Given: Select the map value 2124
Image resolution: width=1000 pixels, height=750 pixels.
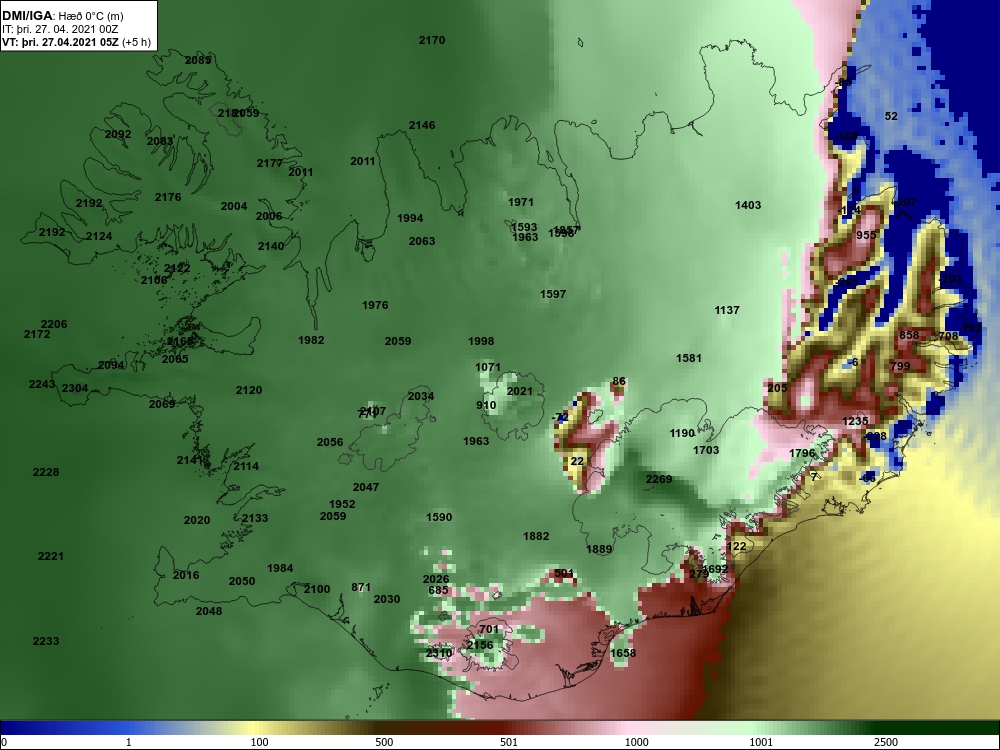Looking at the screenshot, I should (x=99, y=237).
